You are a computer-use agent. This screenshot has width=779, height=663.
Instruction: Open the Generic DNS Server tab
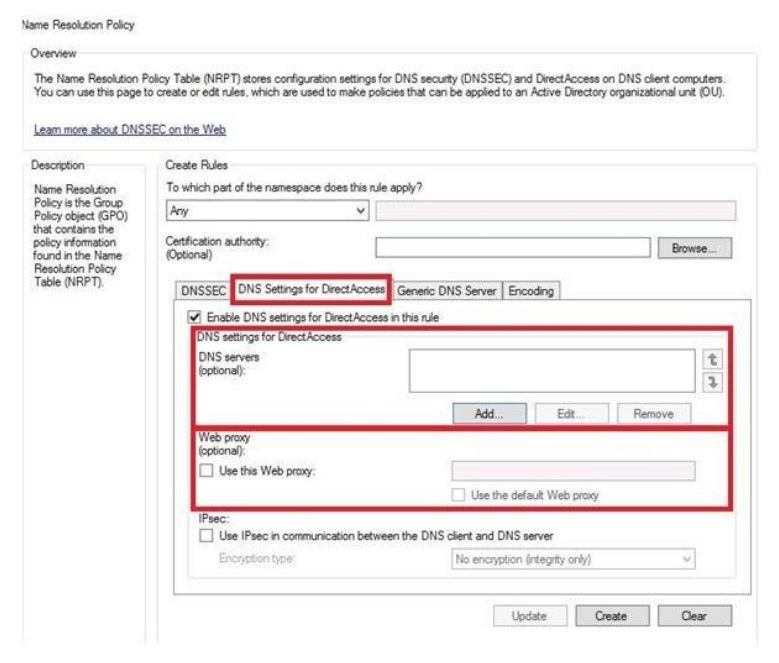(446, 290)
